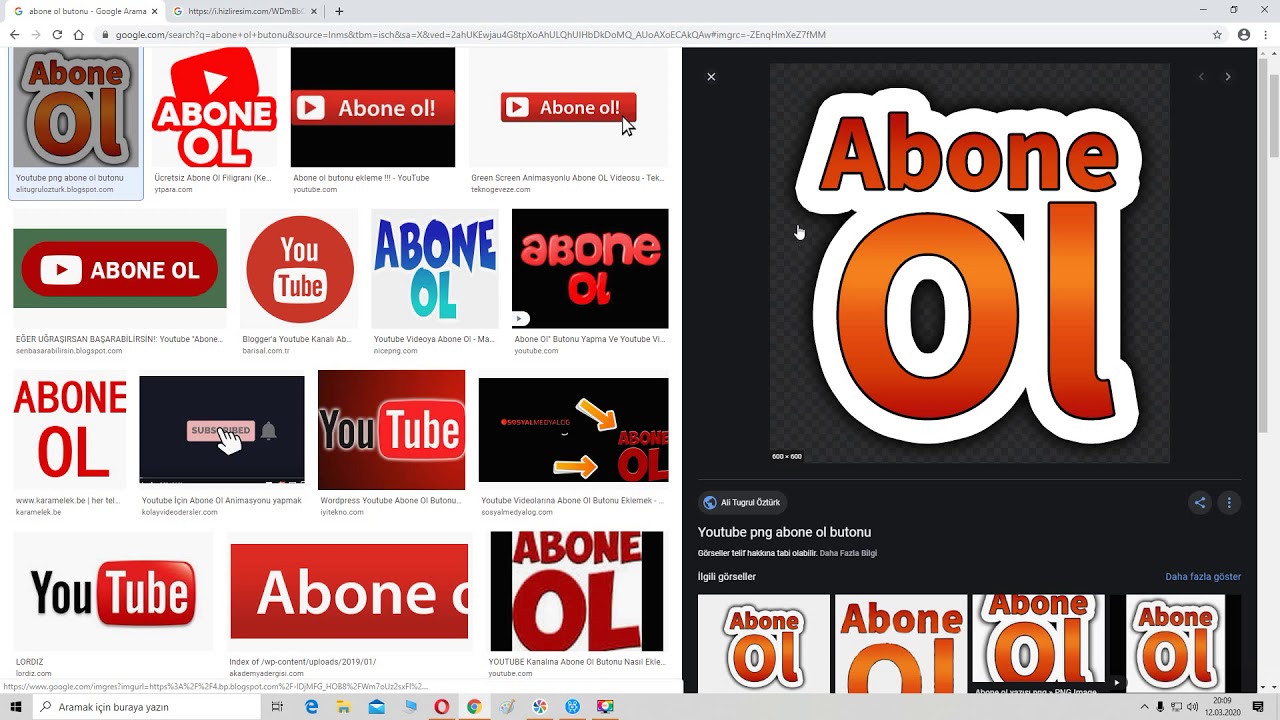Open the browser home page

[78, 34]
